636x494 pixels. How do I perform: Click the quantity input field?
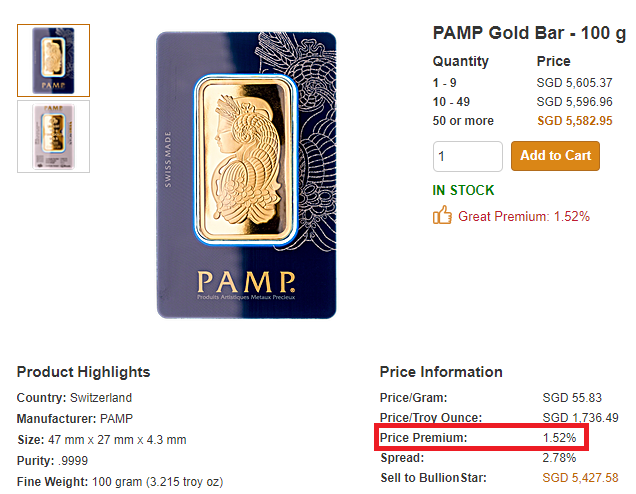point(467,157)
